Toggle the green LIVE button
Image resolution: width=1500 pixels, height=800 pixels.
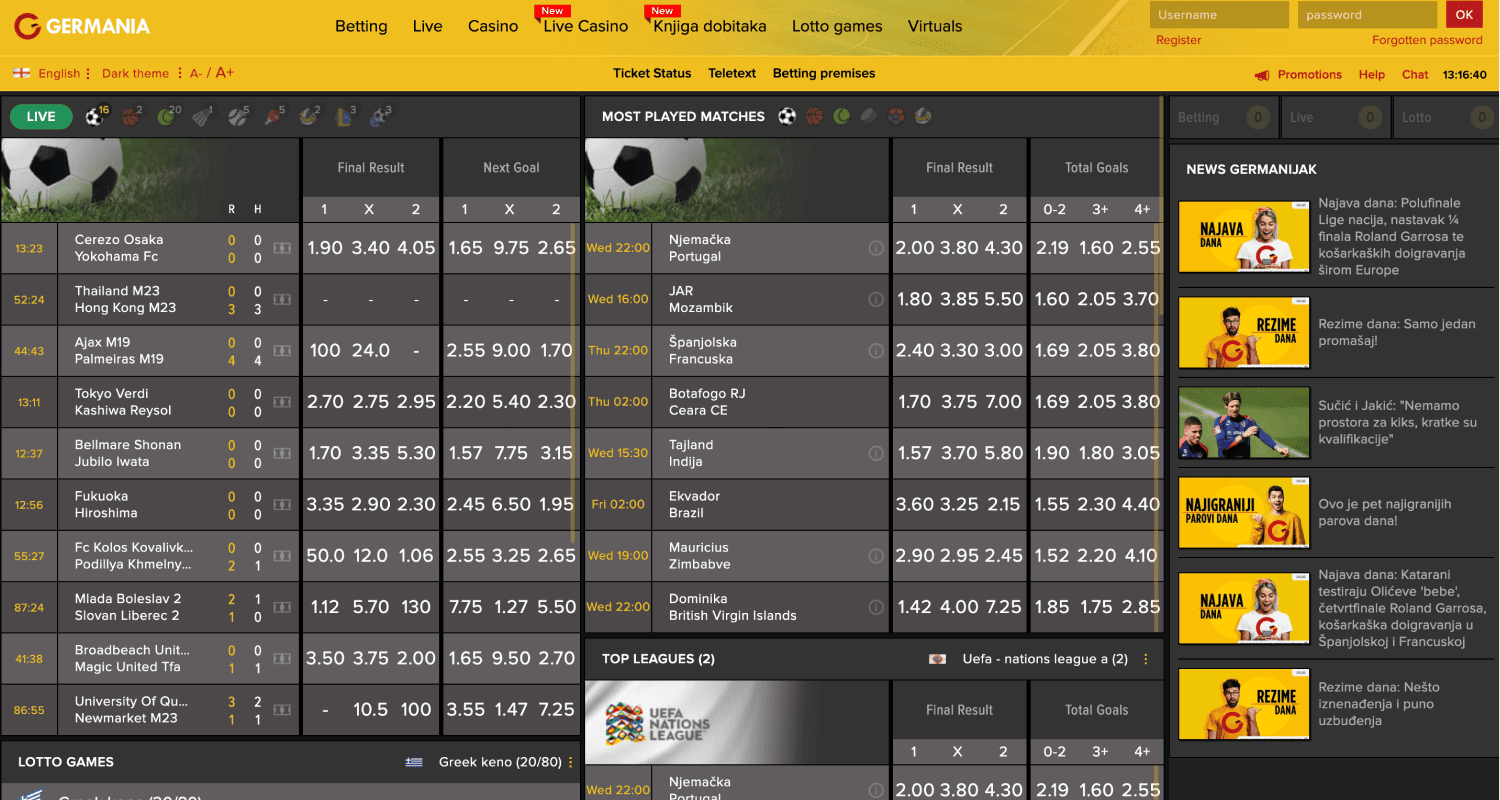tap(41, 117)
